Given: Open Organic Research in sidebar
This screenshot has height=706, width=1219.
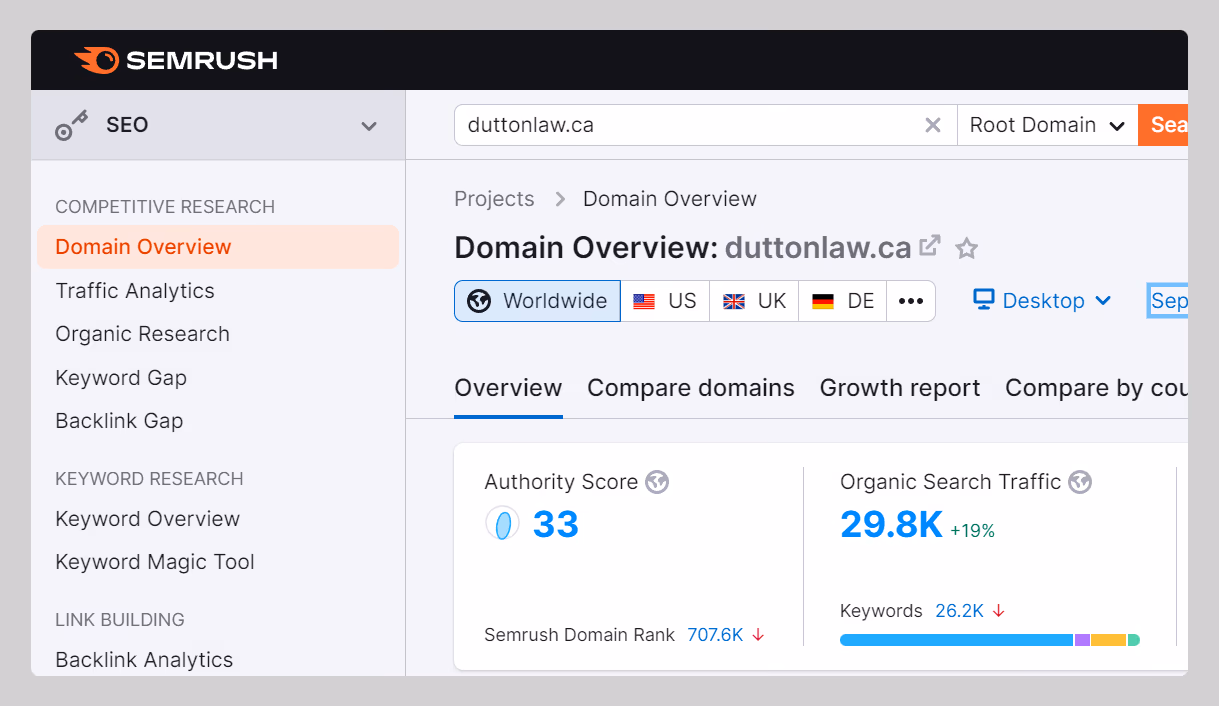Looking at the screenshot, I should coord(142,334).
